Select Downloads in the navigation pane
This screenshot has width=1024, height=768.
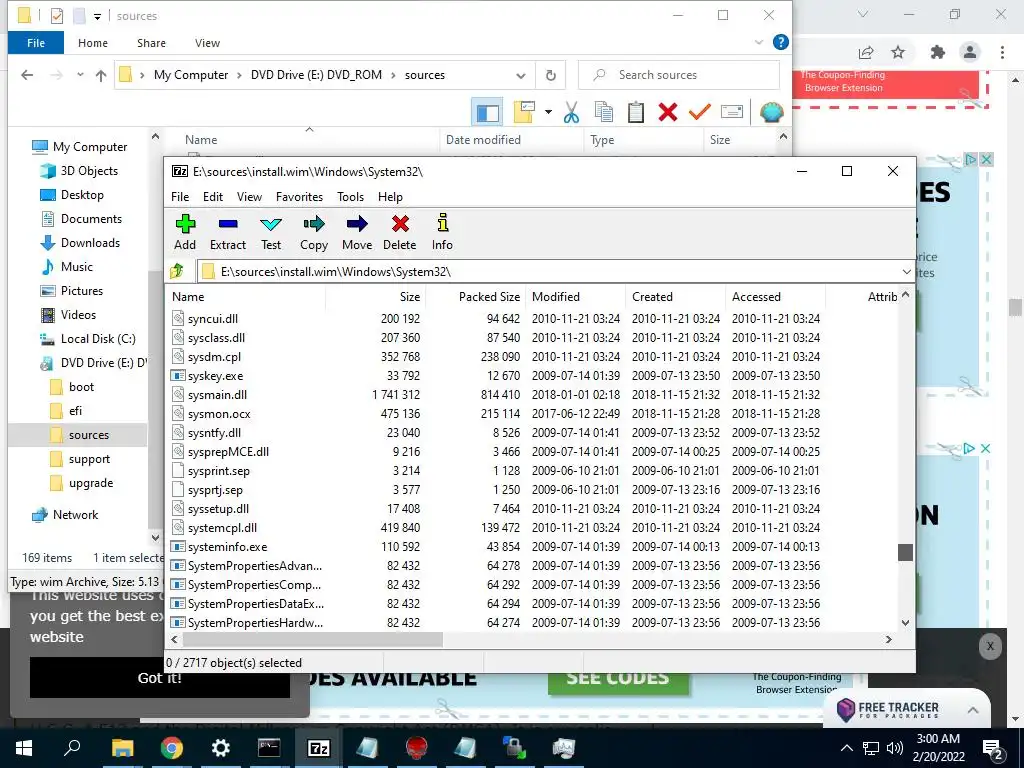click(x=90, y=243)
